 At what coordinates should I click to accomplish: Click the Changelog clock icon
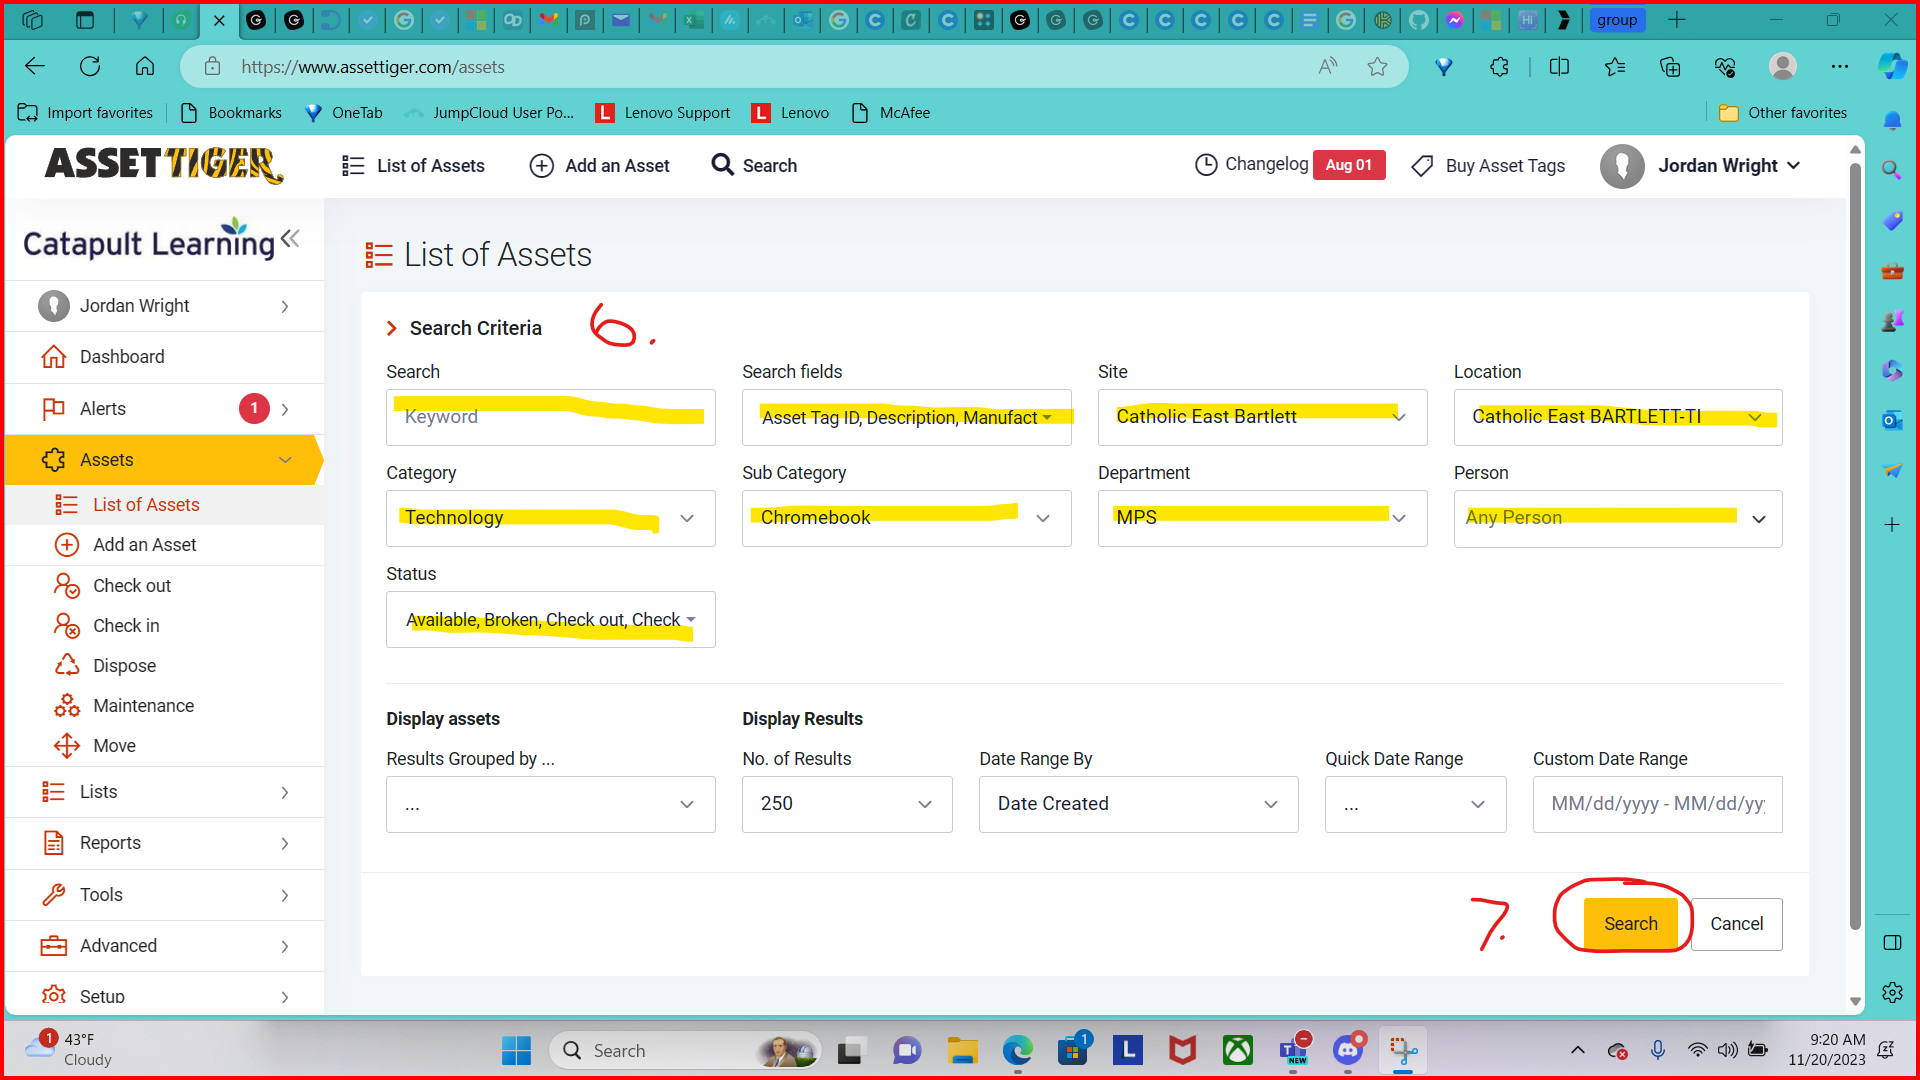click(1206, 165)
